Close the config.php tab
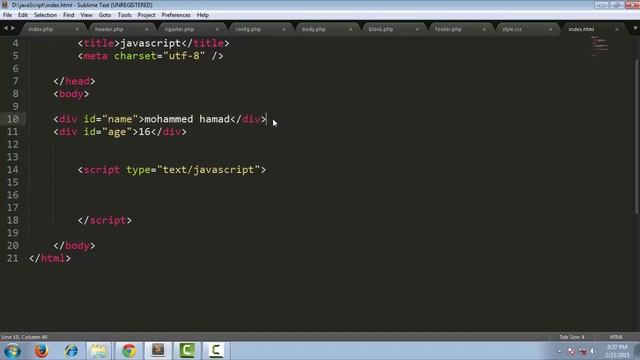The width and height of the screenshot is (640, 360). click(x=284, y=29)
